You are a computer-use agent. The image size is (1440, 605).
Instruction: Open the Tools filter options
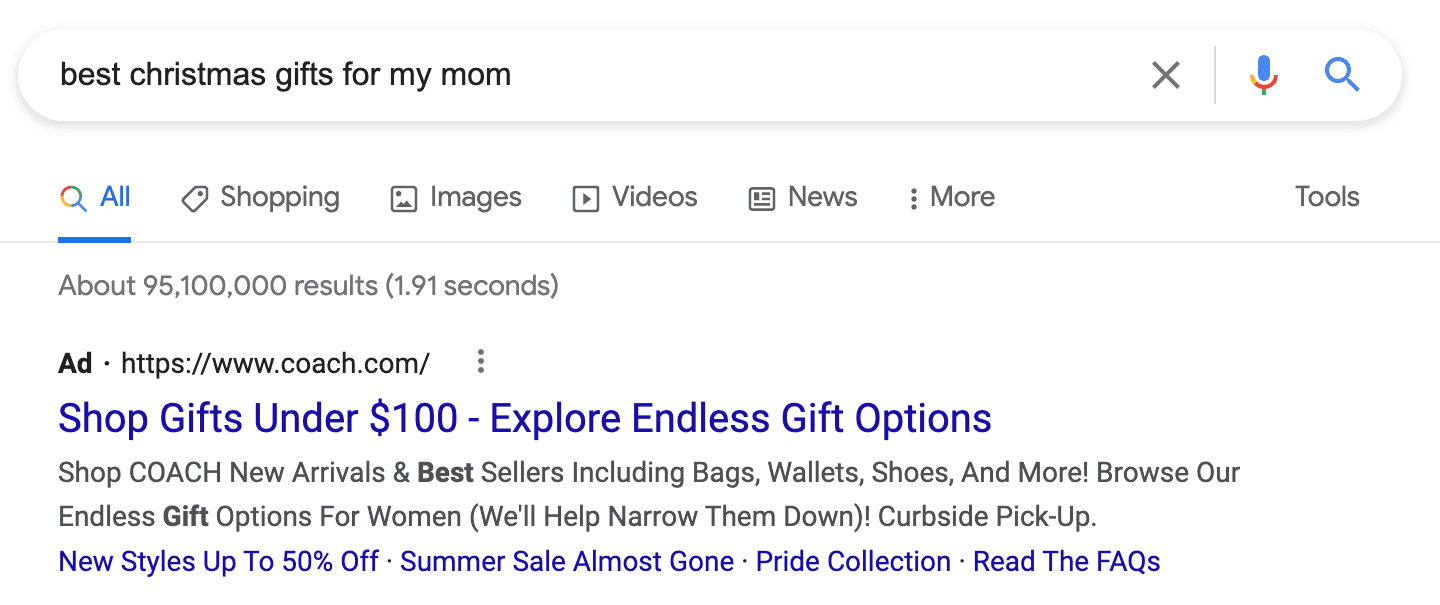1327,197
